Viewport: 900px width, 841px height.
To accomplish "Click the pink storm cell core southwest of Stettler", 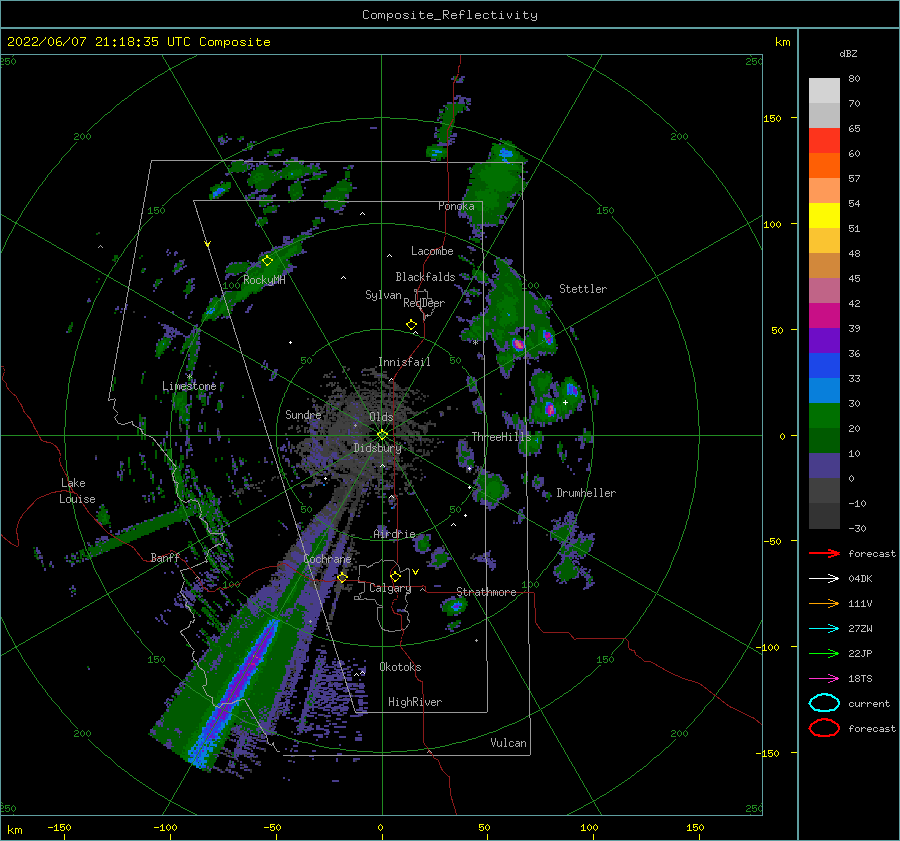I will coord(518,344).
